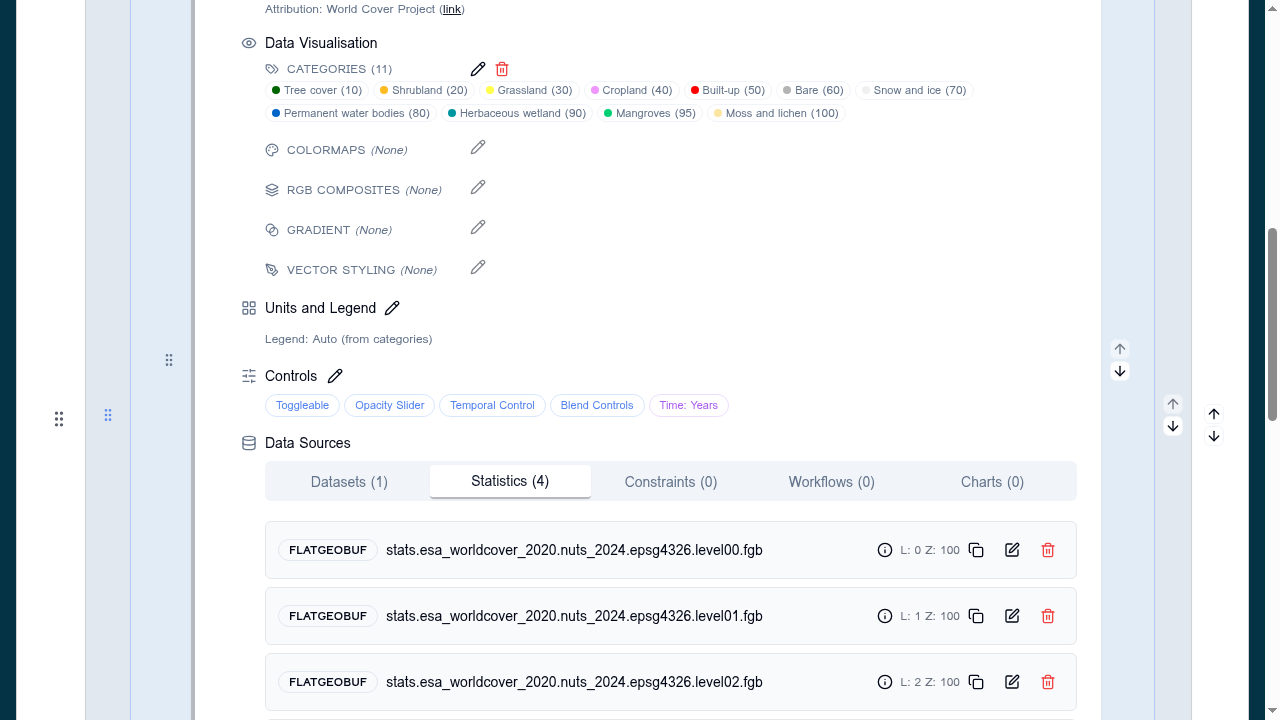
Task: Select the Shrubland (20) category chip
Action: 424,90
